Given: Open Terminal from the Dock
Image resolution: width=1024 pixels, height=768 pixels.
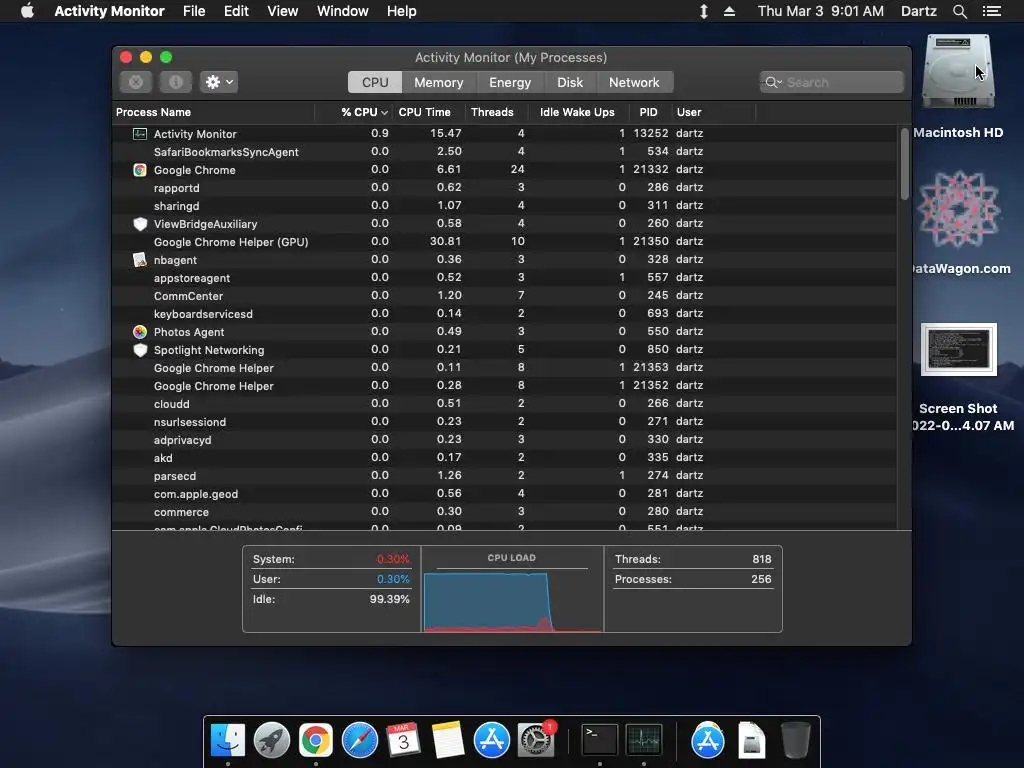Looking at the screenshot, I should click(599, 740).
